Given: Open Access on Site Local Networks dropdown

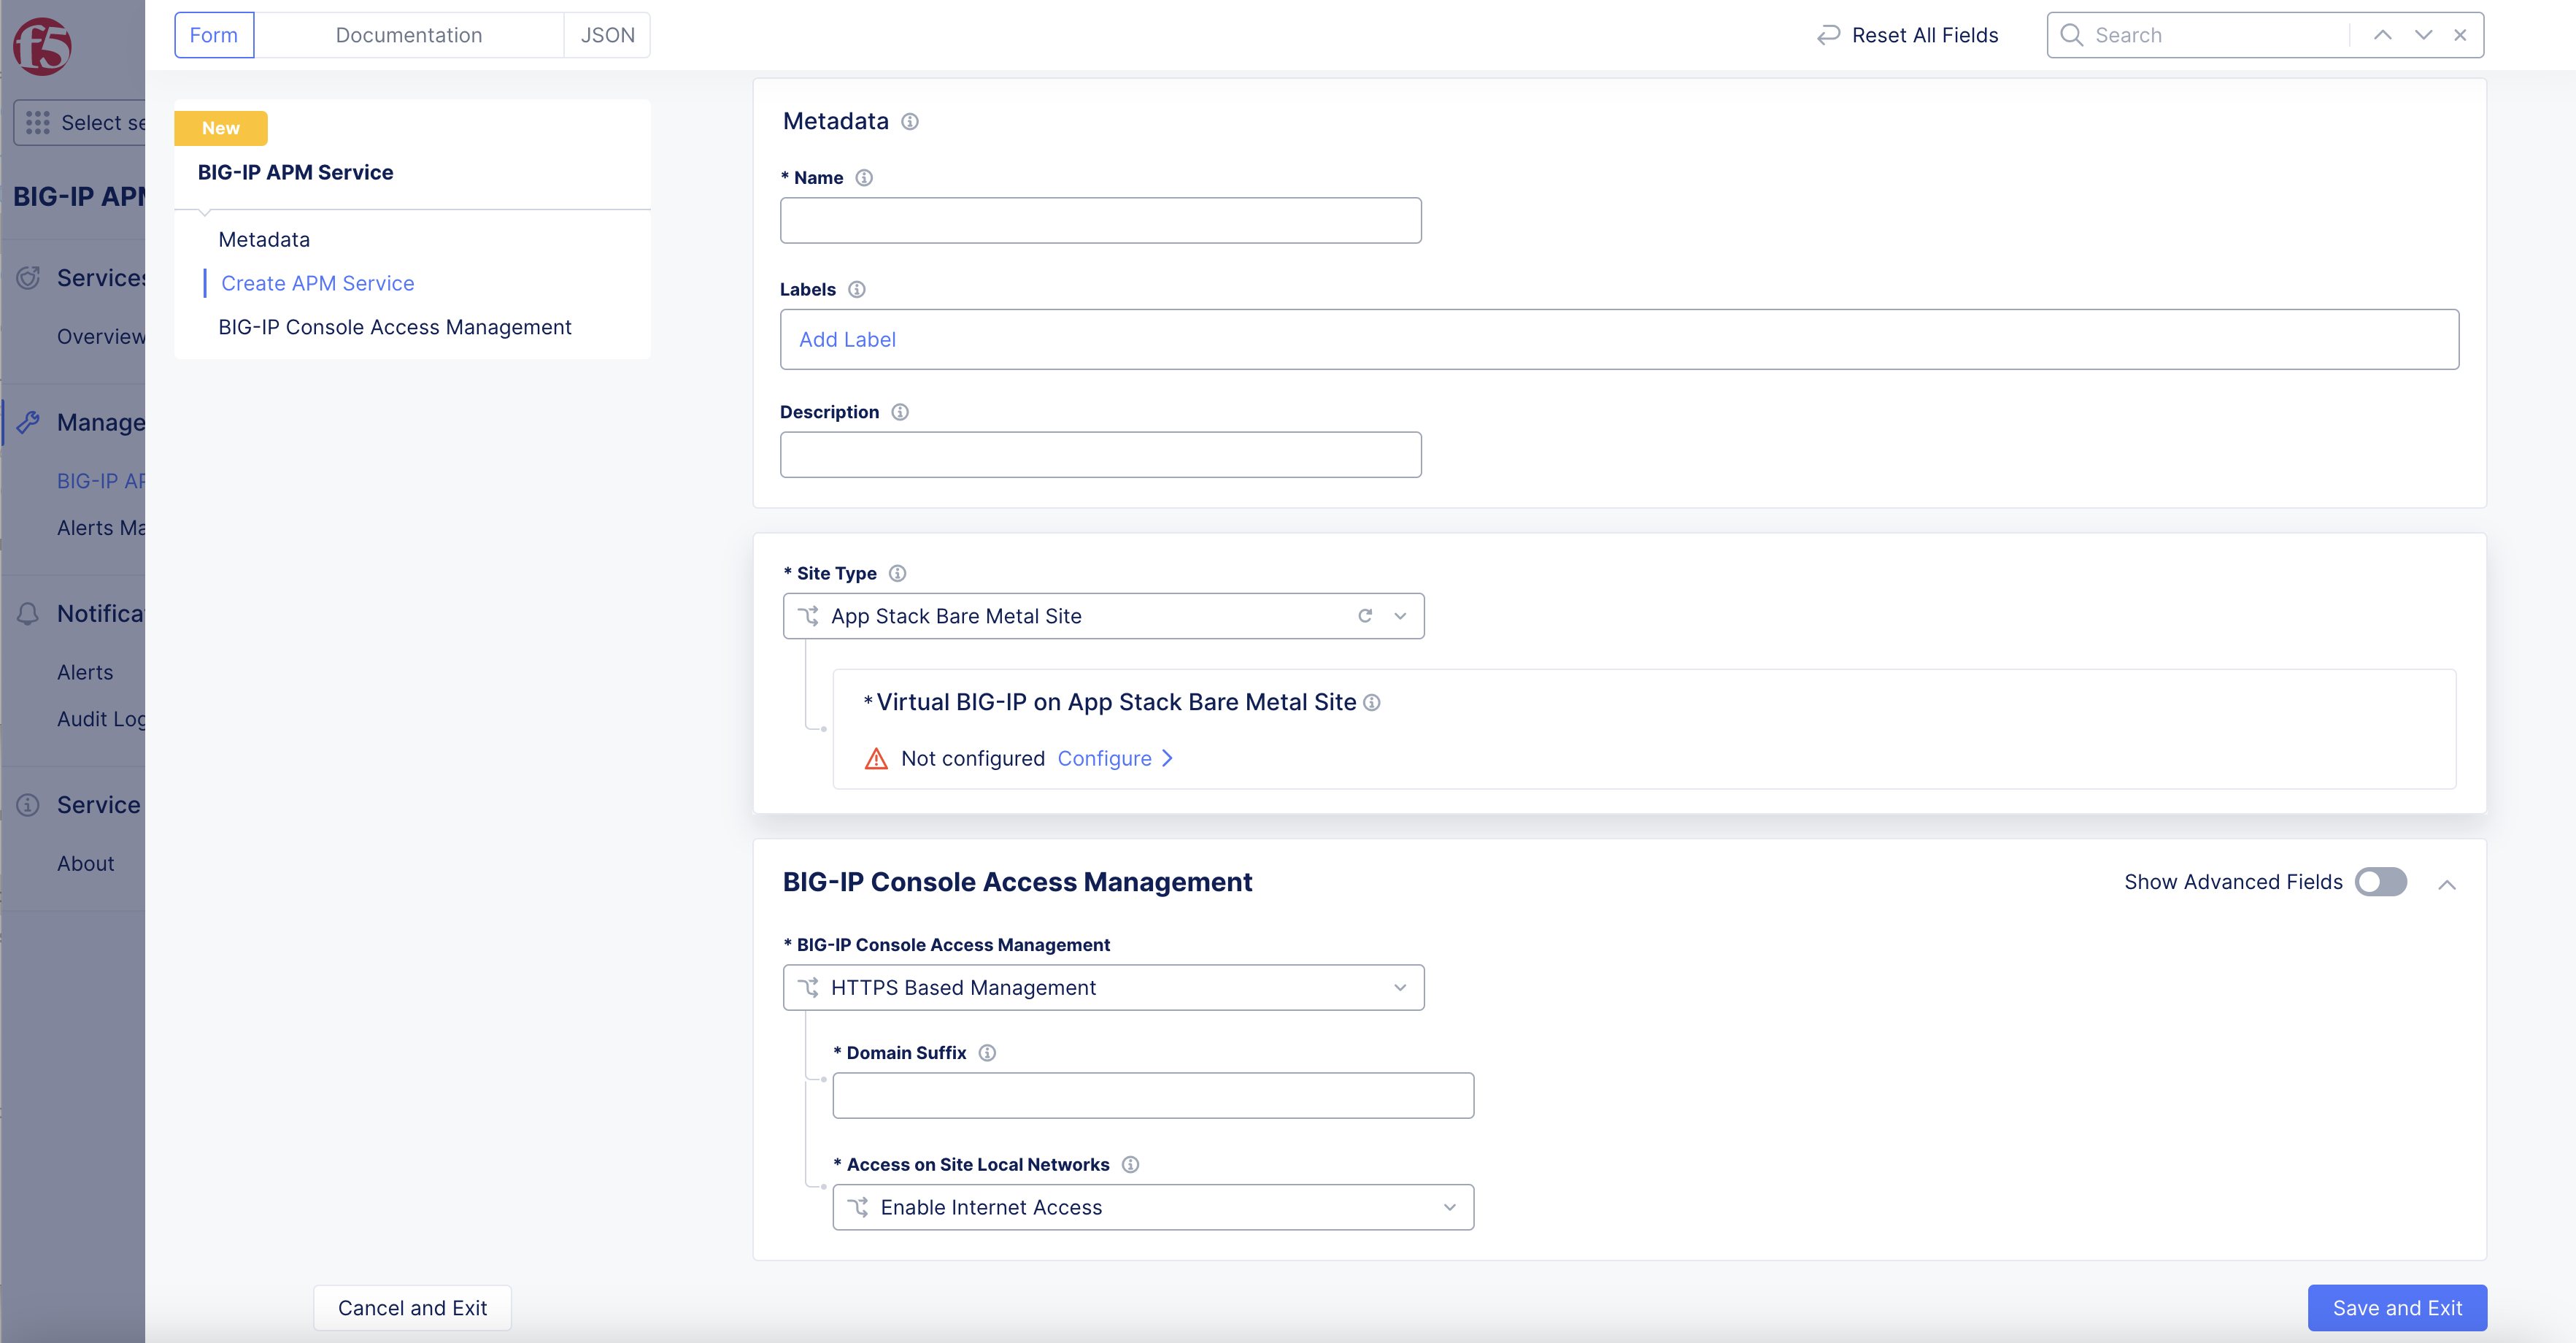Looking at the screenshot, I should [1153, 1208].
